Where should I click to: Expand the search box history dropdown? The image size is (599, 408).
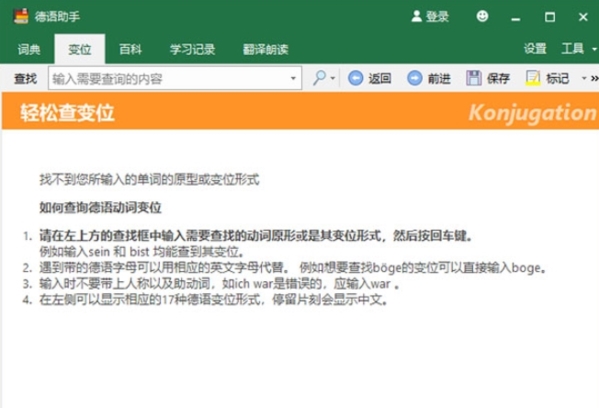[293, 79]
